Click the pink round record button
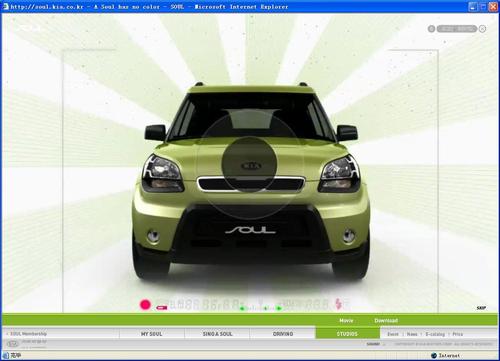Image resolution: width=500 pixels, height=361 pixels. (145, 305)
